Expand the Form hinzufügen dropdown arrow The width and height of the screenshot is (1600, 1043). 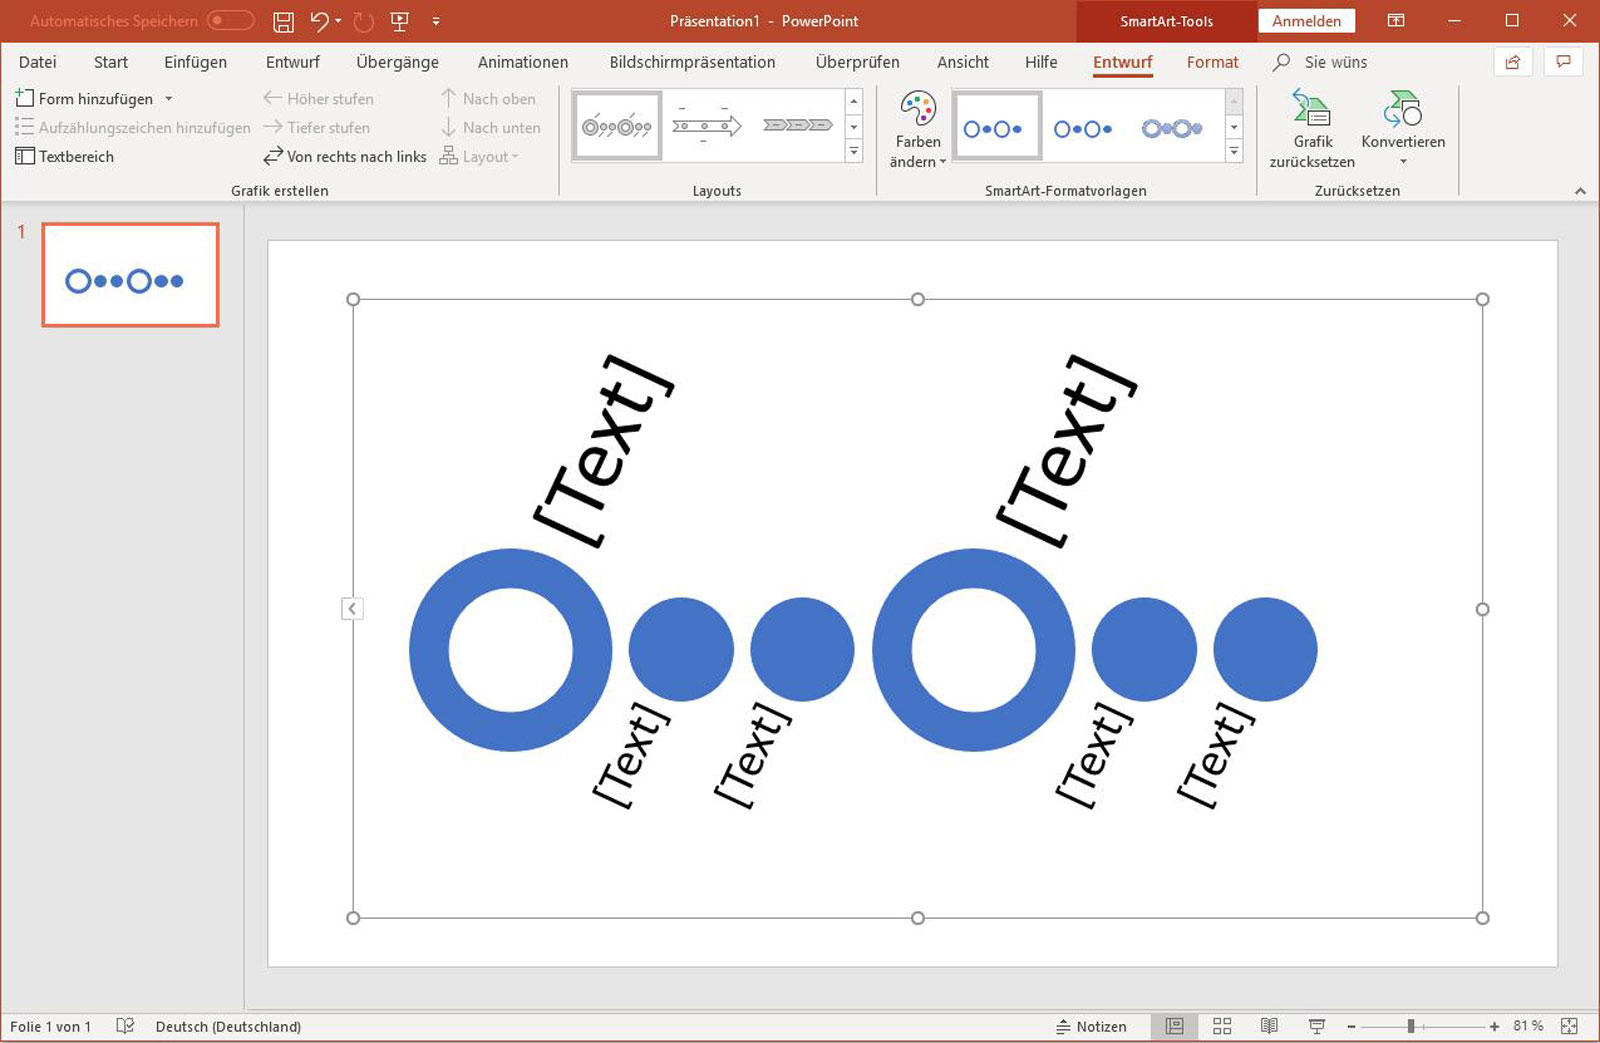(167, 98)
